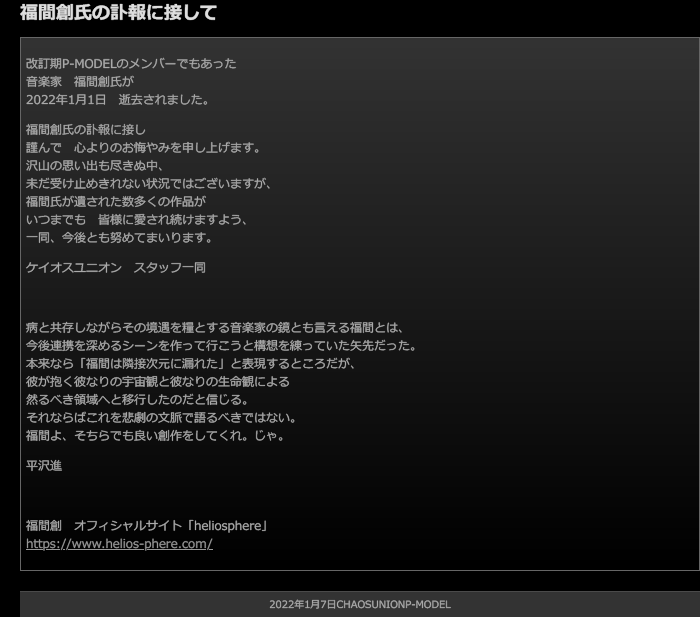This screenshot has width=700, height=617.
Task: Click the body line 福間創氏の訃報に接し
Action: tap(86, 130)
